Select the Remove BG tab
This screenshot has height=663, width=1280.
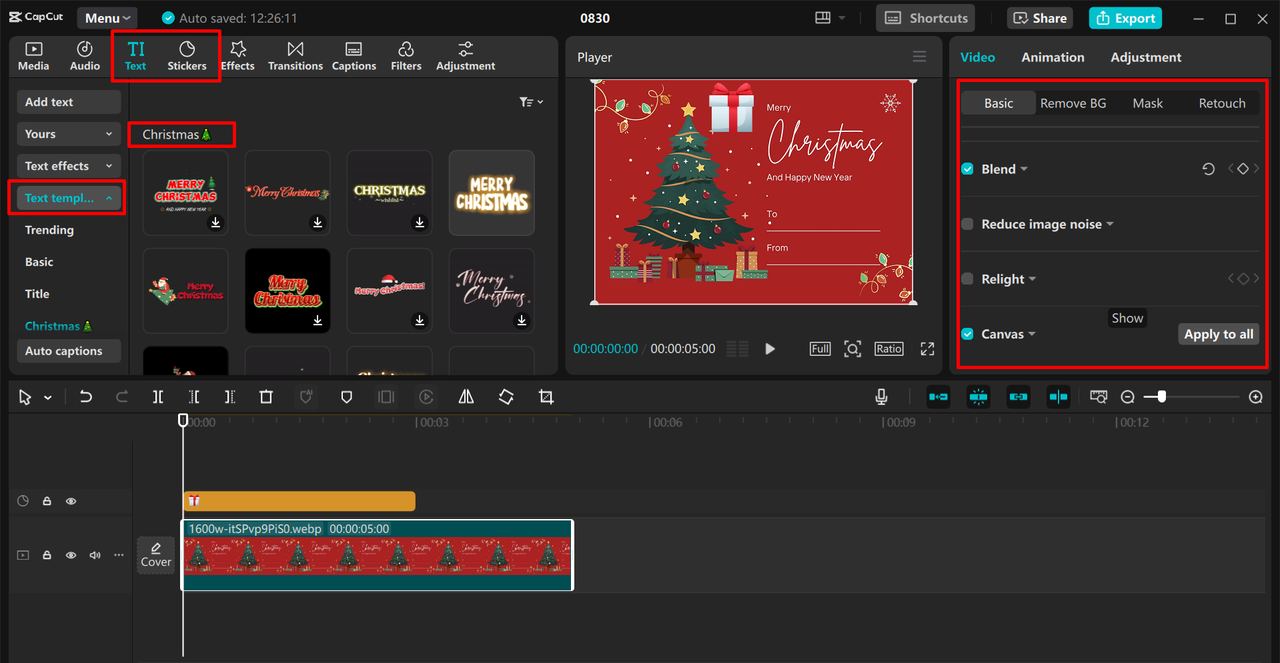(x=1073, y=103)
